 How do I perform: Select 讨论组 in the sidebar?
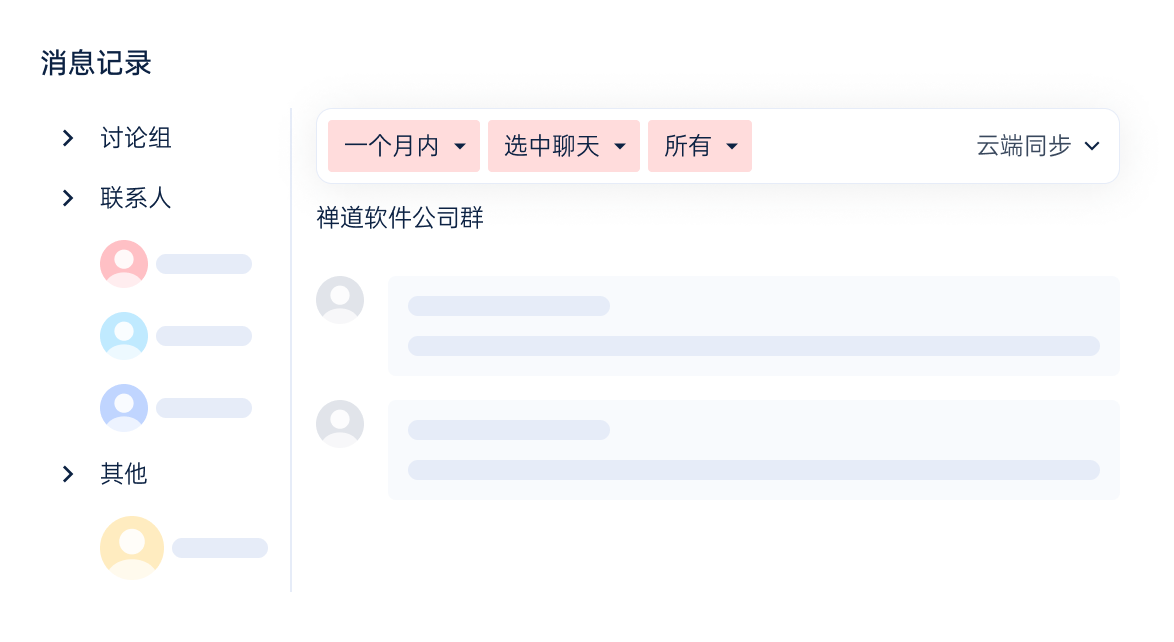tap(135, 138)
